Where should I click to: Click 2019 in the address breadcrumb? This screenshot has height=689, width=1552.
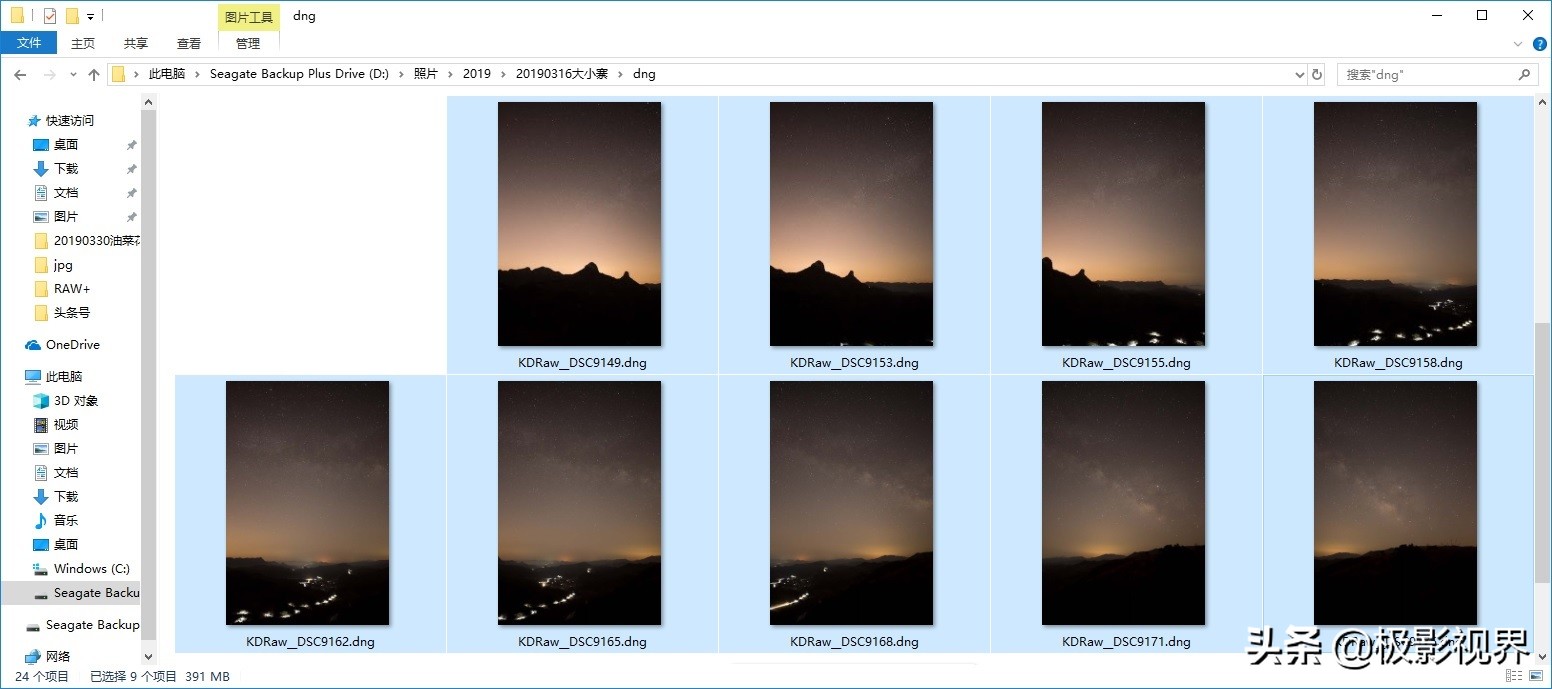[x=477, y=74]
